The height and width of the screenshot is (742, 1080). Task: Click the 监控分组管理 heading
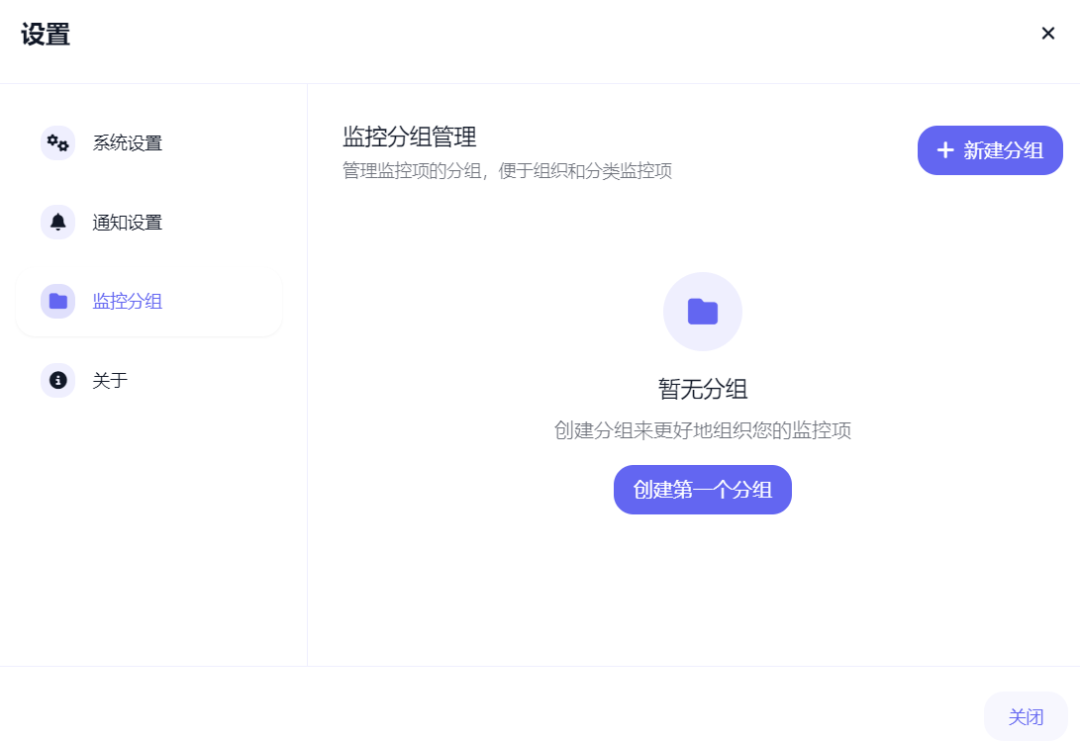click(409, 137)
